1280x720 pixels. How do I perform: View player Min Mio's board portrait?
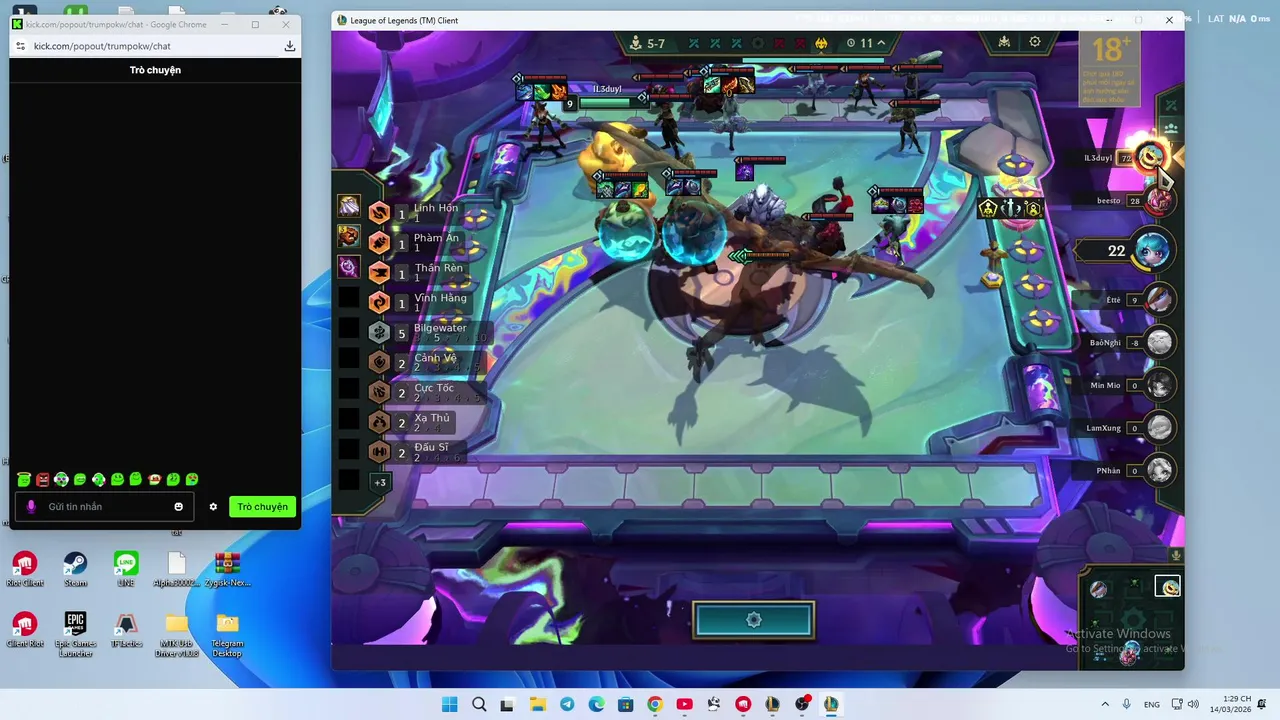point(1160,384)
